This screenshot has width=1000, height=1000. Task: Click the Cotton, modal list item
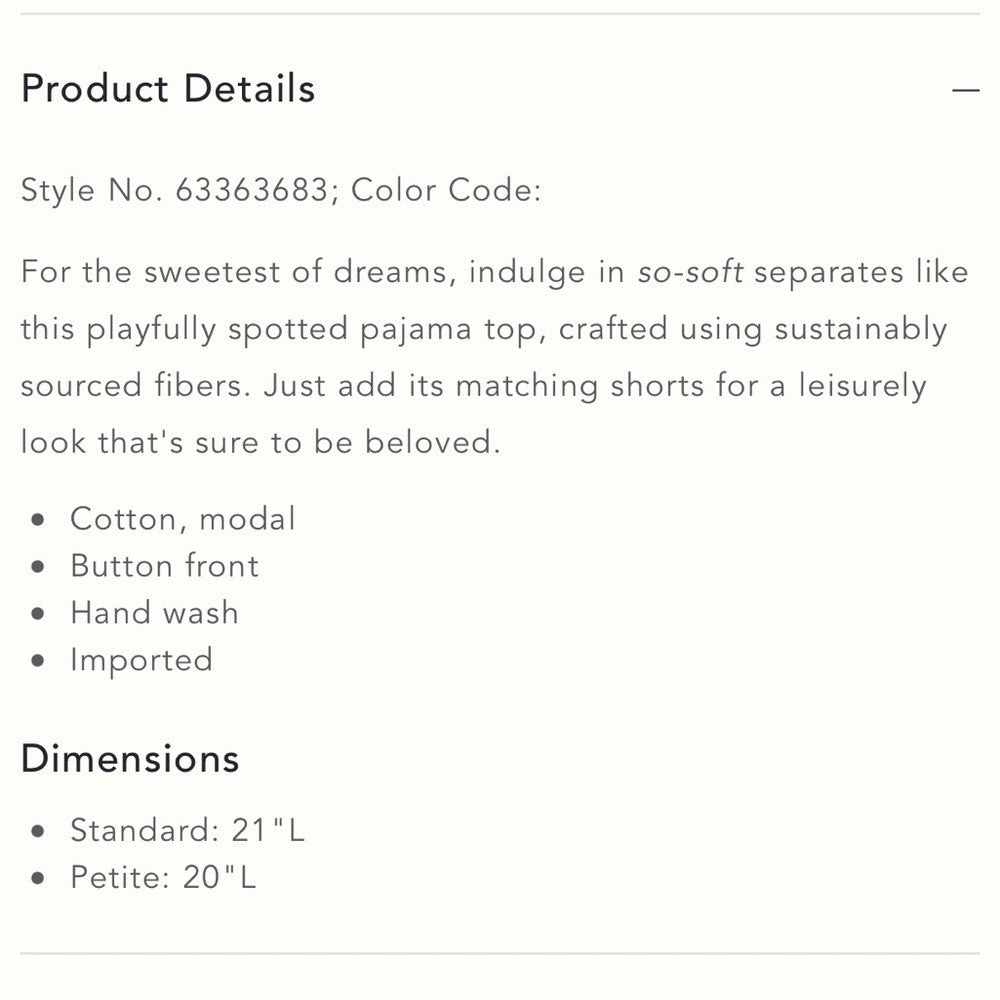183,519
